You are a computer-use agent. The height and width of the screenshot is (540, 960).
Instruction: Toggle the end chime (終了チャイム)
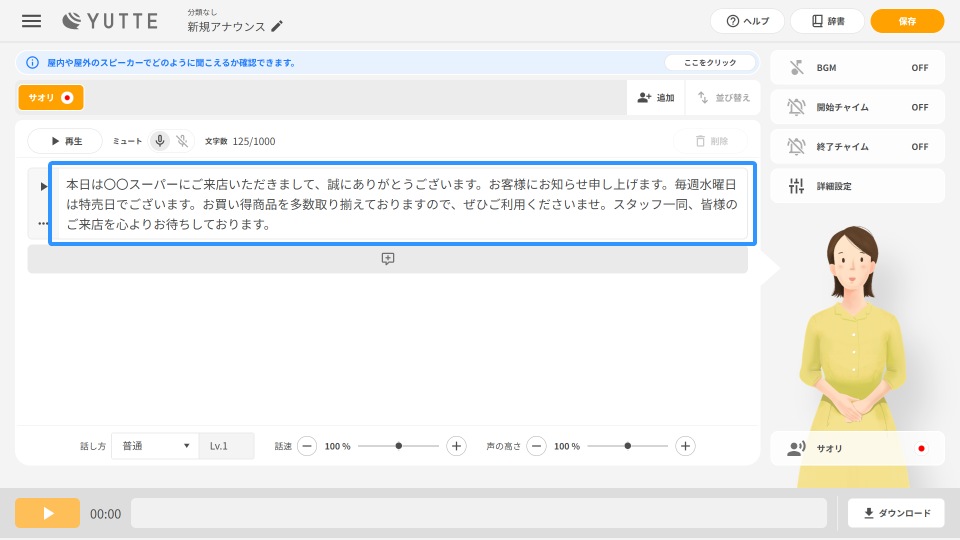pyautogui.click(x=857, y=147)
